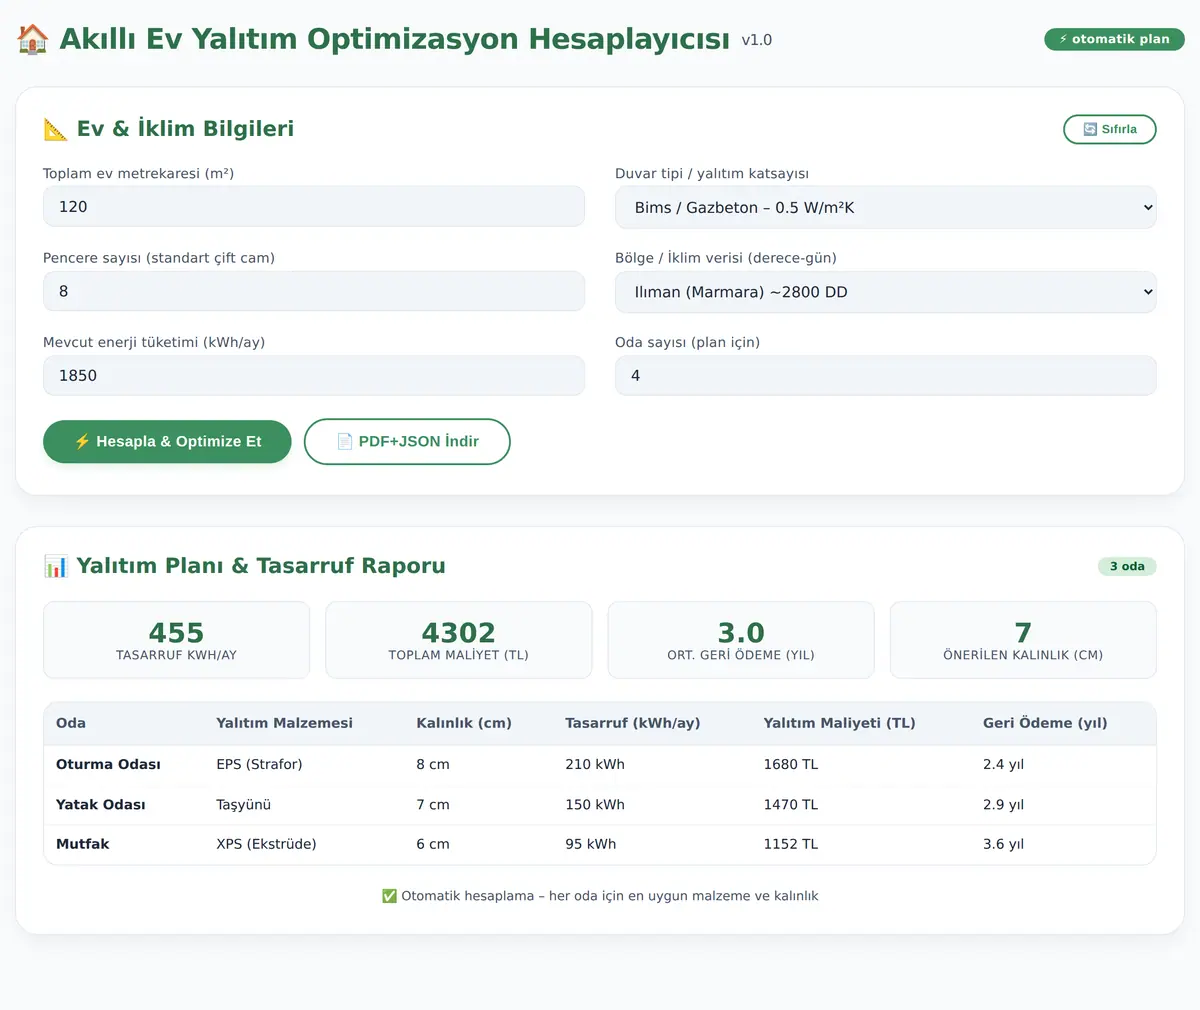Click the ruler icon next to Ev & İklim Bilgileri
Image resolution: width=1200 pixels, height=1010 pixels.
(x=55, y=129)
